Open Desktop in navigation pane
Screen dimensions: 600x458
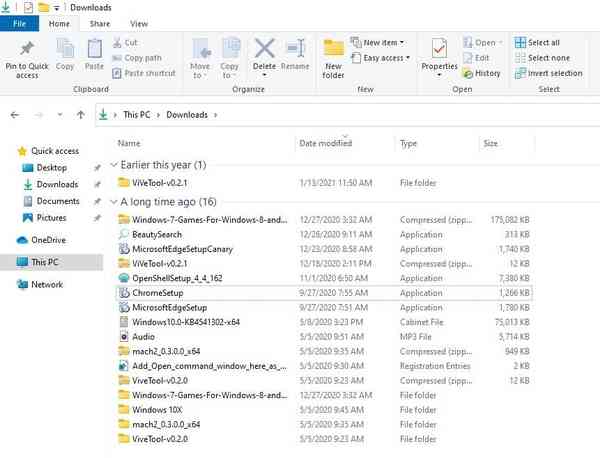point(45,168)
